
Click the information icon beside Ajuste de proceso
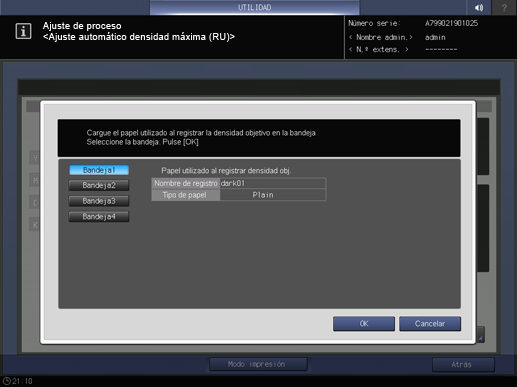point(23,31)
